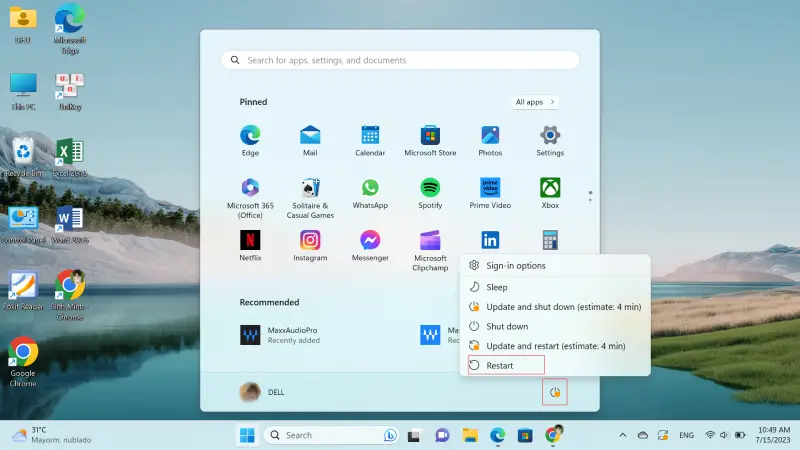Open Microsoft Clipchamp
800x450 pixels.
(430, 250)
